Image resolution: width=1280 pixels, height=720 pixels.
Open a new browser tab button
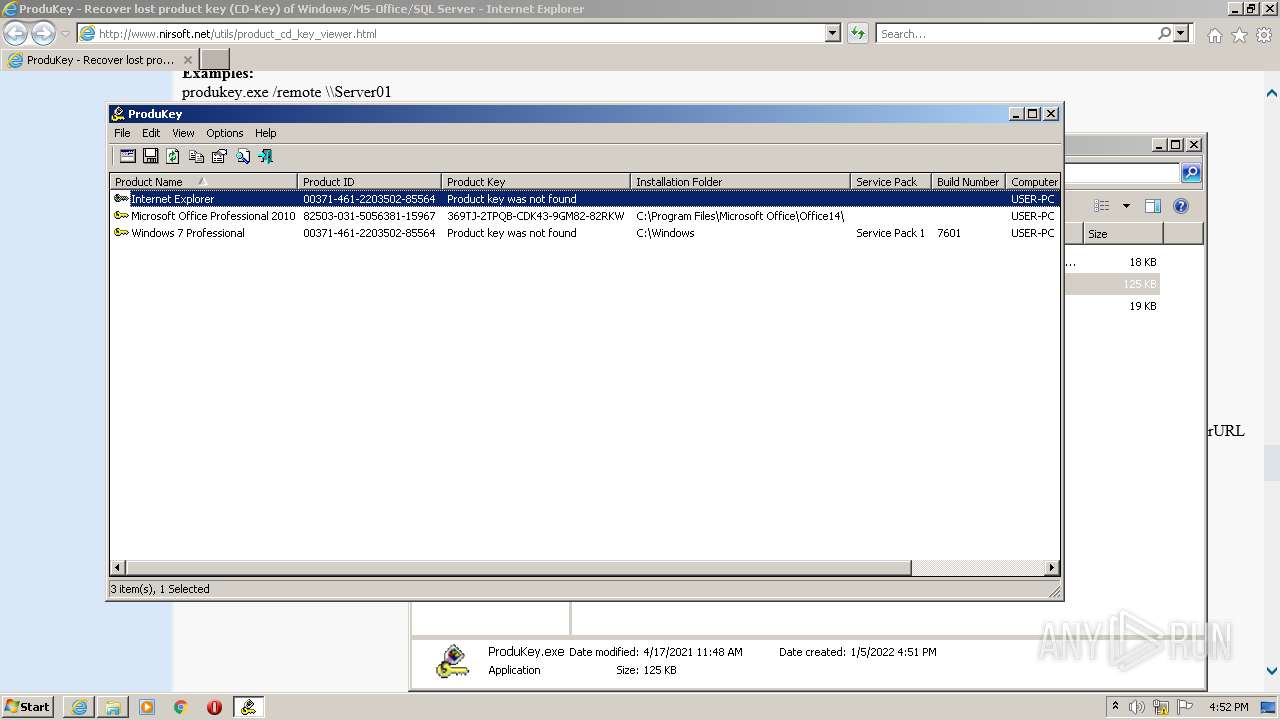(x=215, y=60)
